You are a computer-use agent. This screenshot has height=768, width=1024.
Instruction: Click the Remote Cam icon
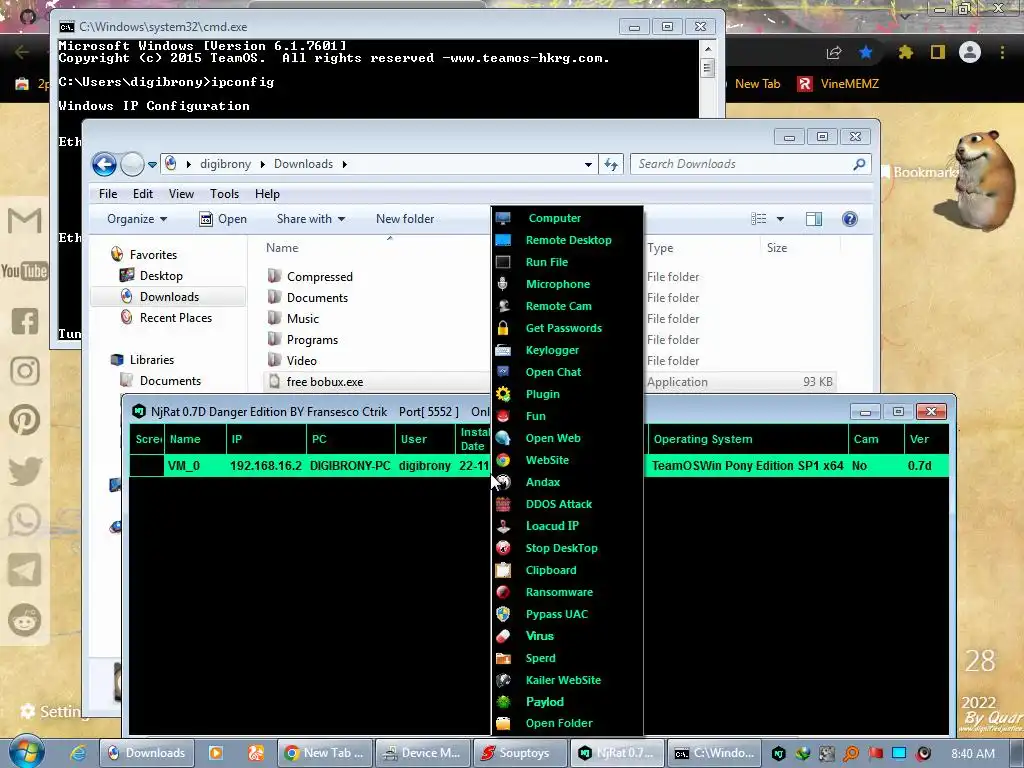tap(503, 306)
